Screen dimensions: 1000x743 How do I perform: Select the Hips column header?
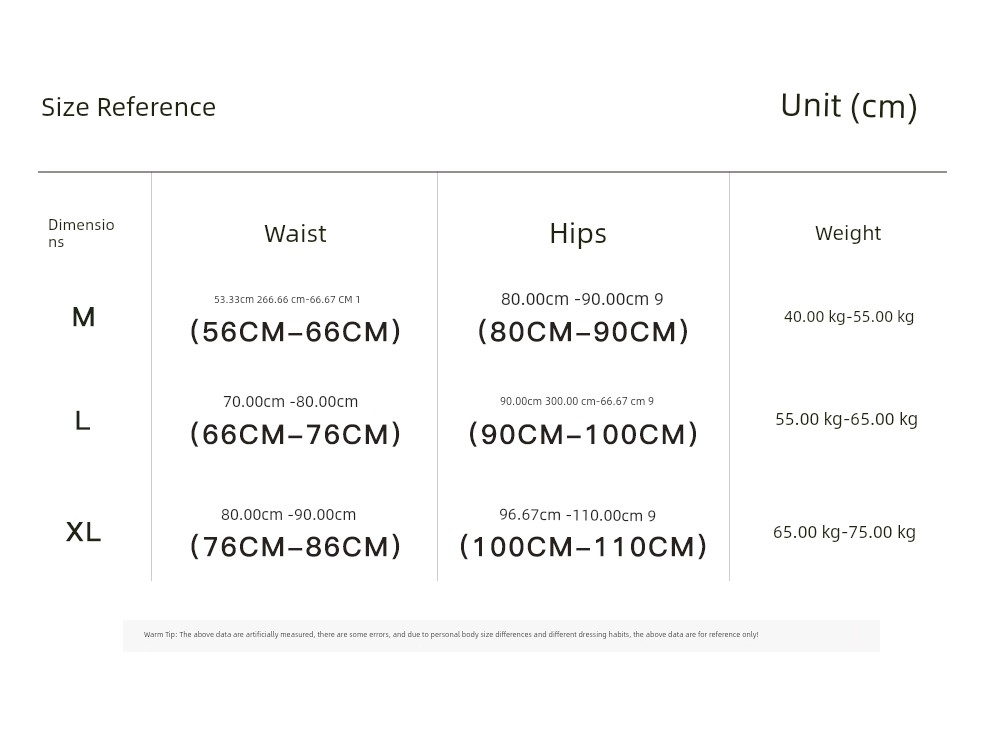click(x=578, y=233)
